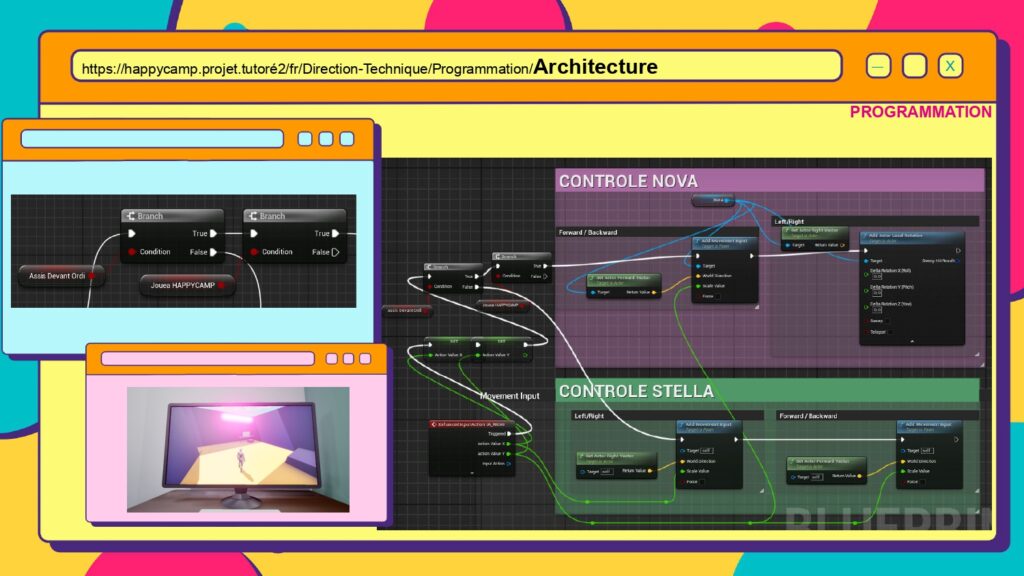Maximize the main Architecture window
1024x576 pixels.
click(x=914, y=66)
